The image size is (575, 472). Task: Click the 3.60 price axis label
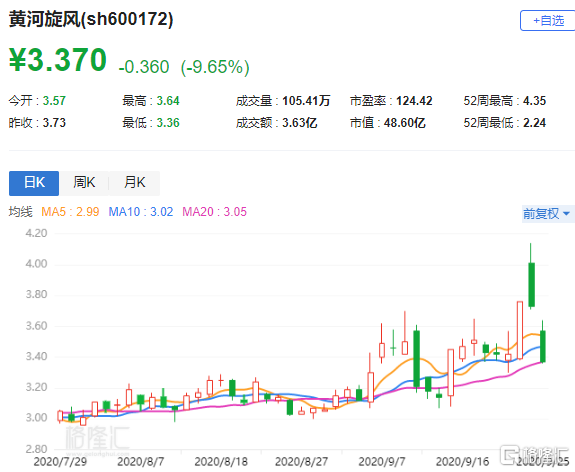point(36,326)
